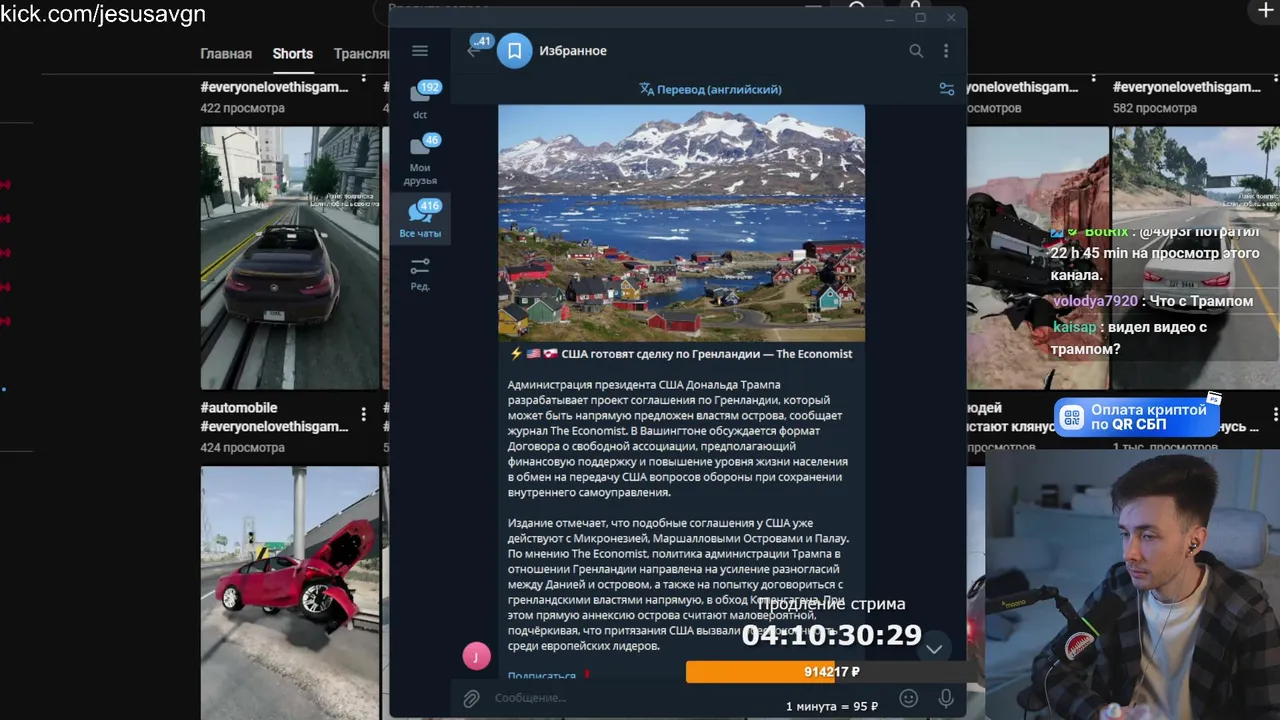
Task: Close the Telegram window
Action: (x=951, y=17)
